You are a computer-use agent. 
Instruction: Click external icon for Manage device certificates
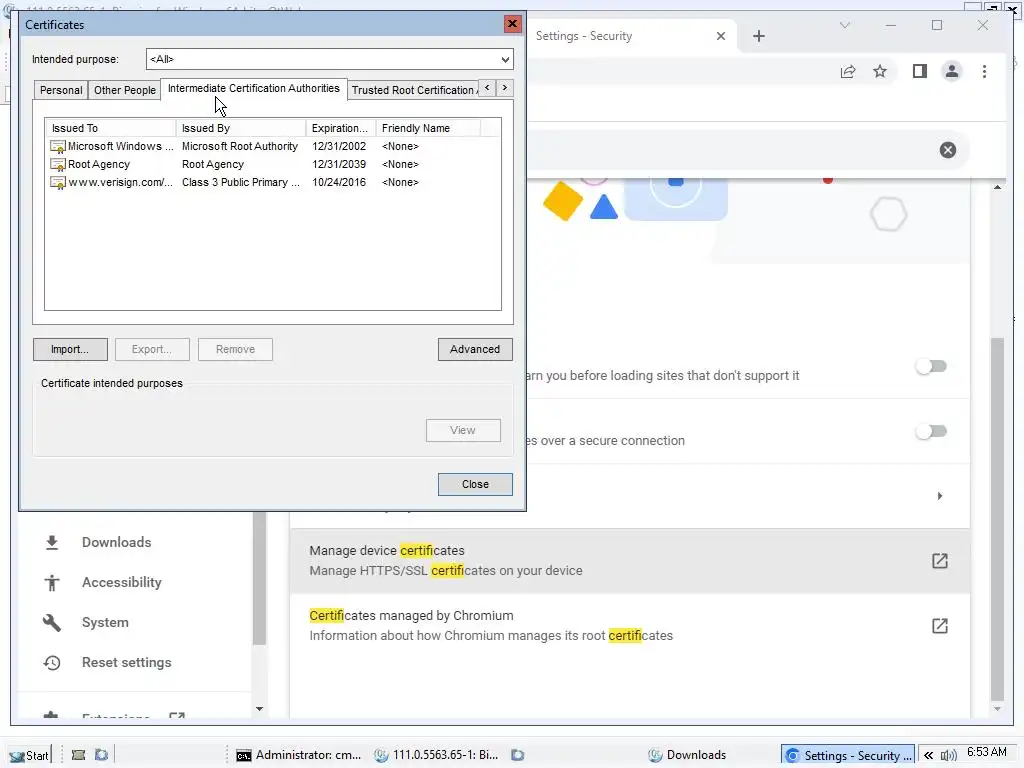click(x=940, y=561)
